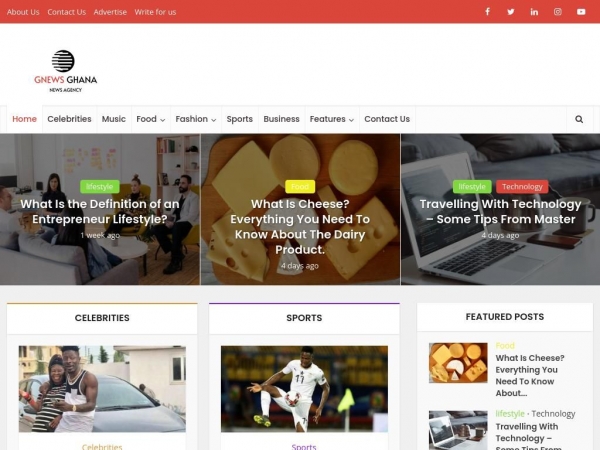Click the green lifestyle tag on laptop slide
Viewport: 600px width, 450px height.
[x=472, y=187]
